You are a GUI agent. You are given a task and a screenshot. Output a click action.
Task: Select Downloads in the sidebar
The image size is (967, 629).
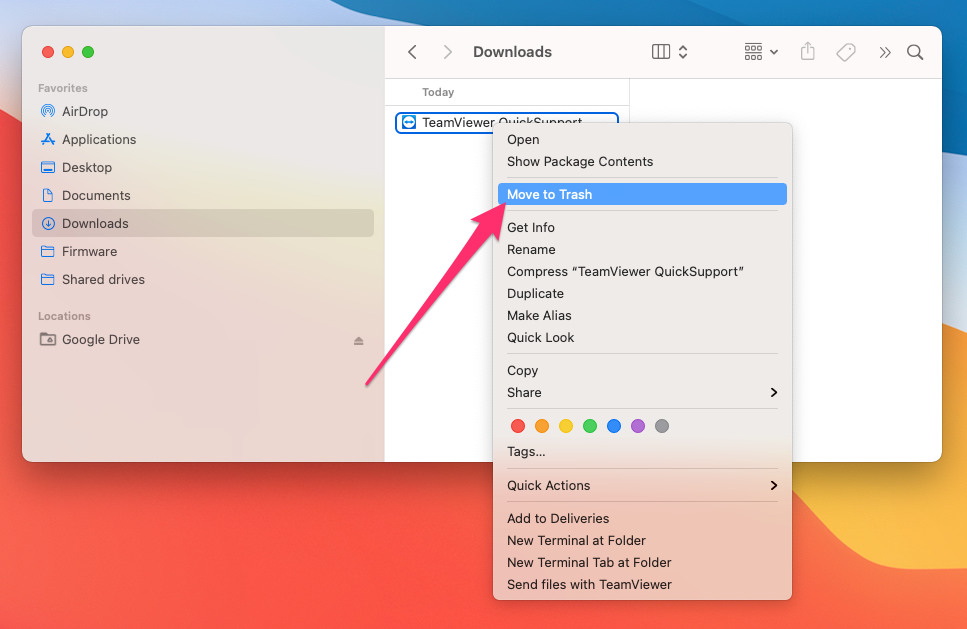(x=202, y=223)
